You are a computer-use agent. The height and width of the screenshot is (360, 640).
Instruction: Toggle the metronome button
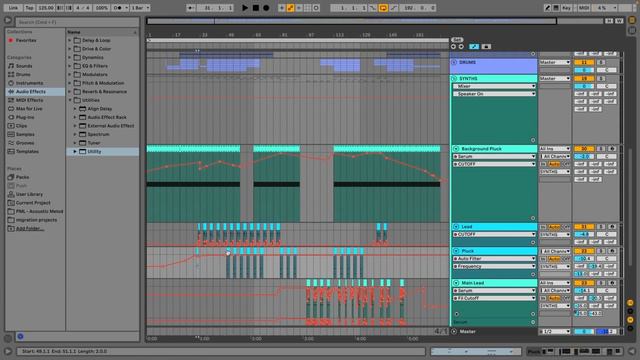tap(119, 8)
